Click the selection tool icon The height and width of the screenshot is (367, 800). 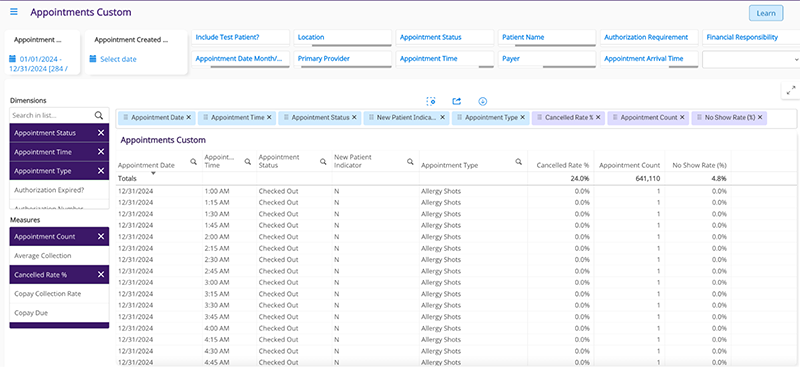tap(431, 101)
